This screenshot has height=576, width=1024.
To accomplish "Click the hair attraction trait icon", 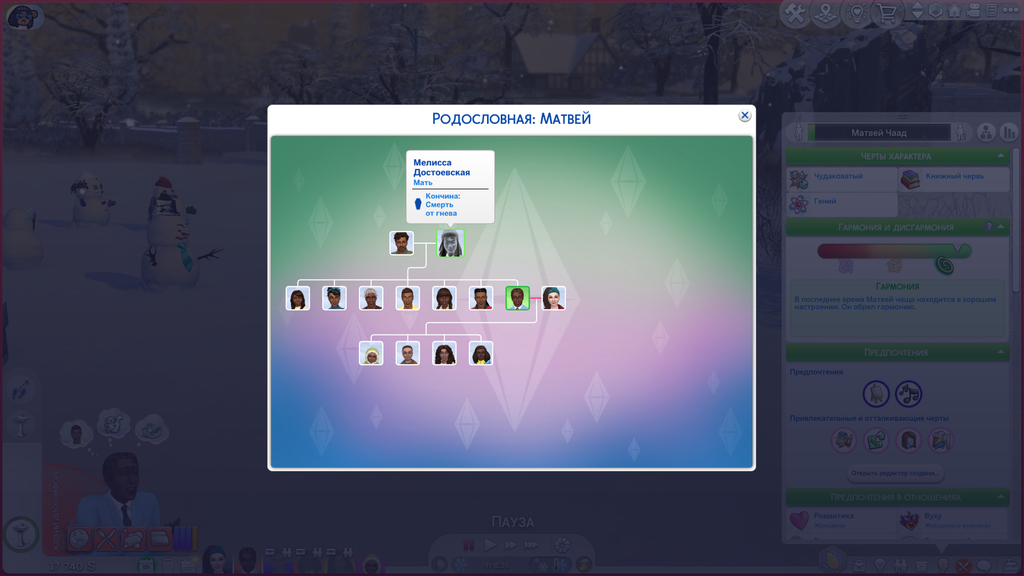I will click(x=908, y=441).
